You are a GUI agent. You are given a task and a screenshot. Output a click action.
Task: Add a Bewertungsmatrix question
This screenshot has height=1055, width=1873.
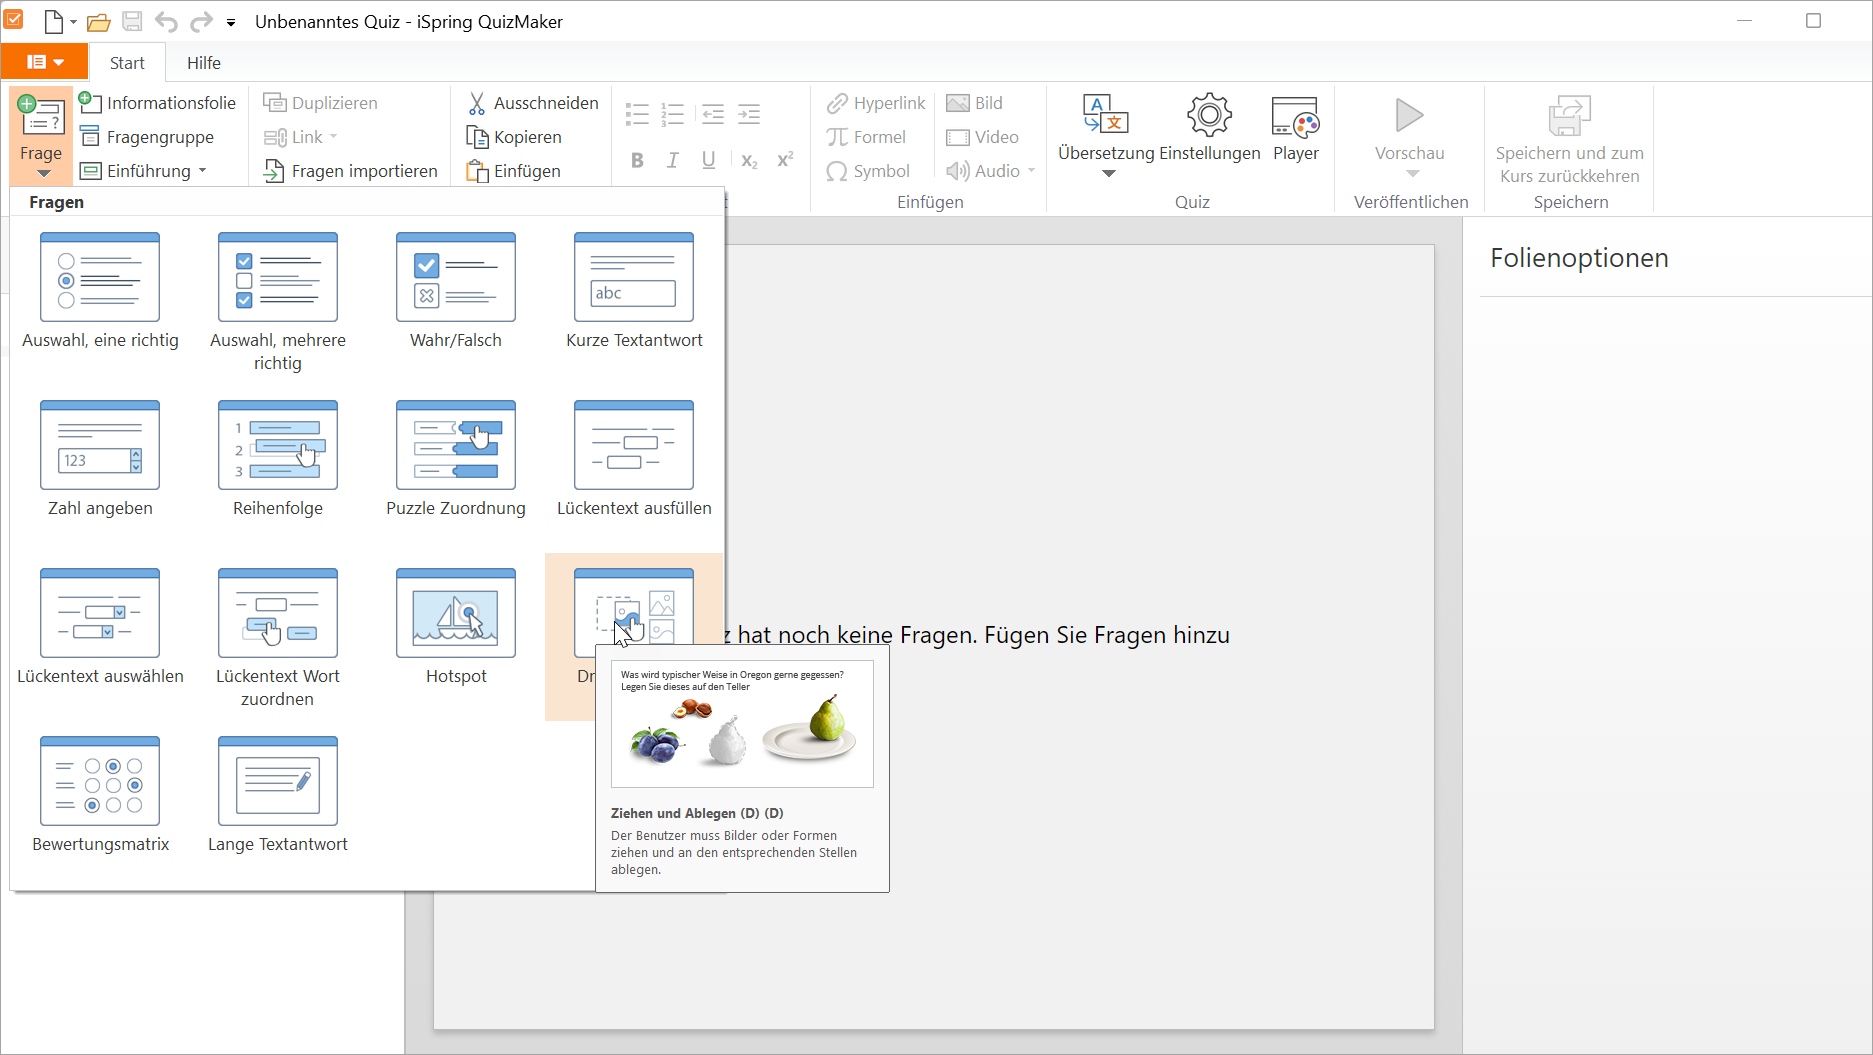(100, 782)
